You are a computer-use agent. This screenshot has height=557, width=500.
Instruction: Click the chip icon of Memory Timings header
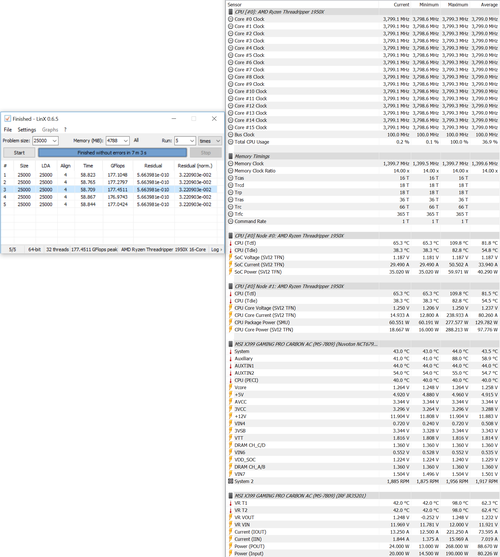pos(230,156)
